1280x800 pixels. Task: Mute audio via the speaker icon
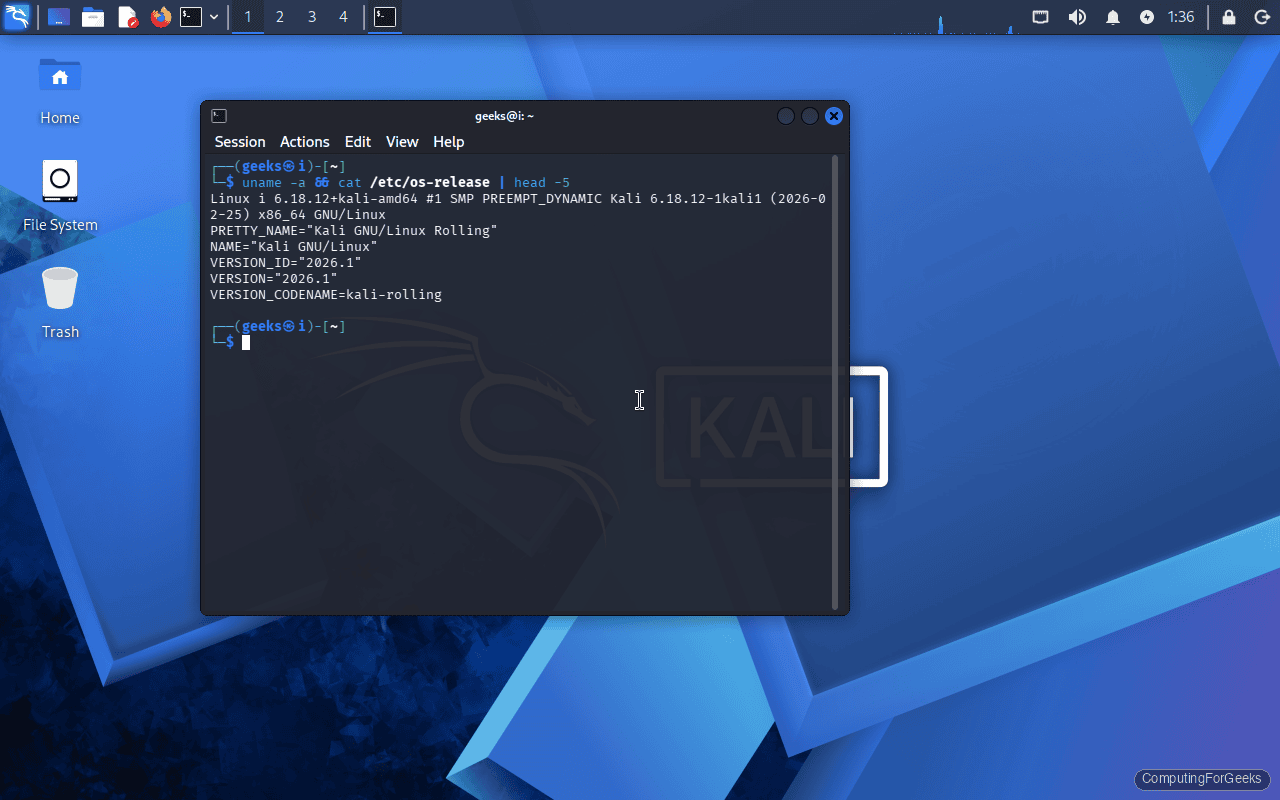(x=1077, y=17)
